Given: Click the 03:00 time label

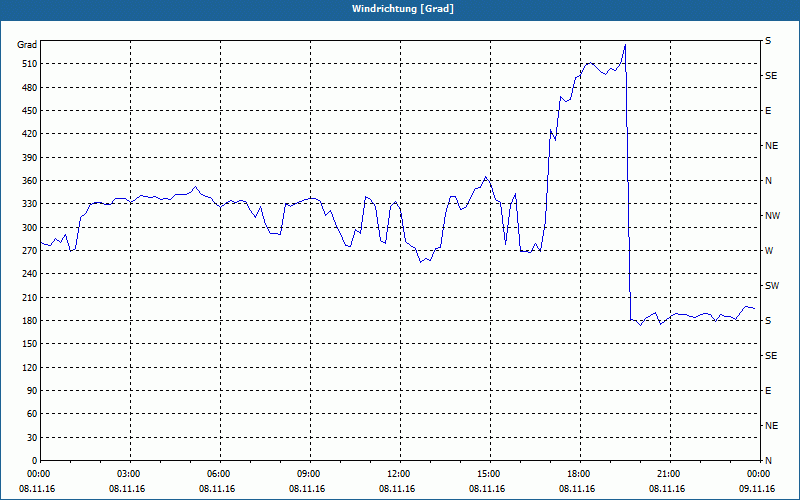Looking at the screenshot, I should 129,473.
